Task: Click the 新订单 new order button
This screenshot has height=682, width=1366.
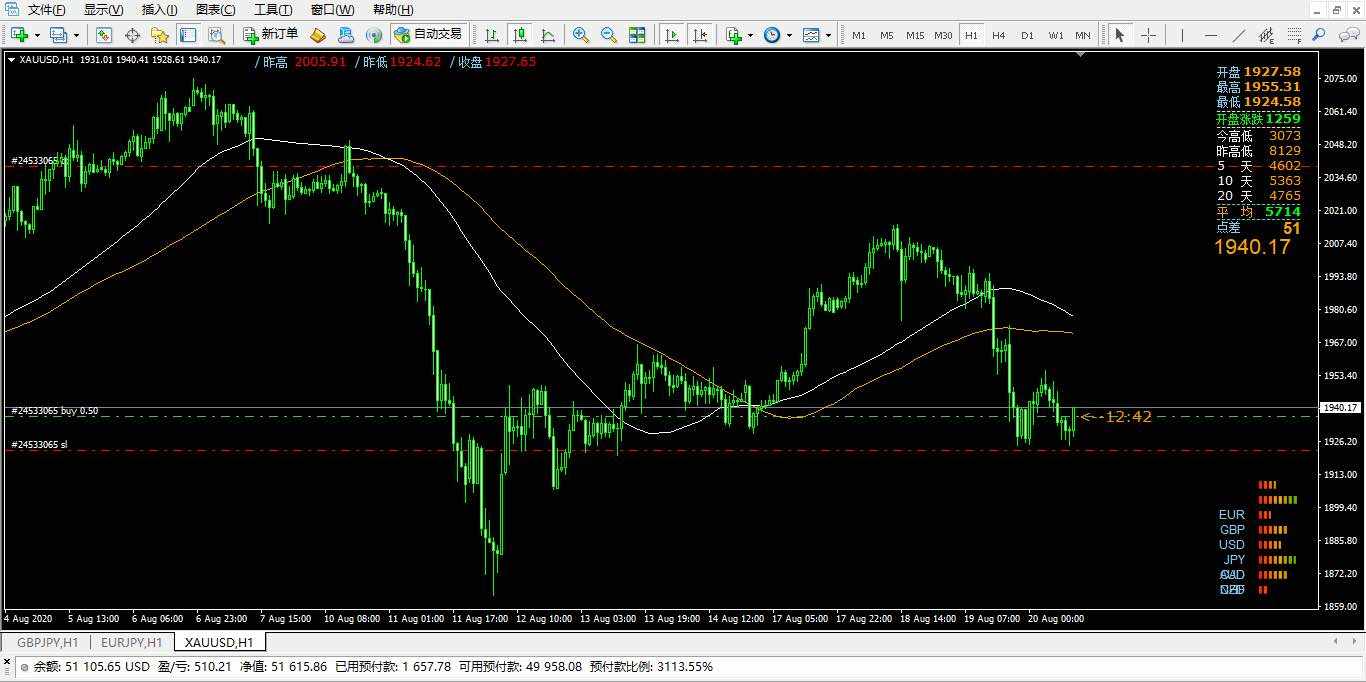Action: click(270, 35)
